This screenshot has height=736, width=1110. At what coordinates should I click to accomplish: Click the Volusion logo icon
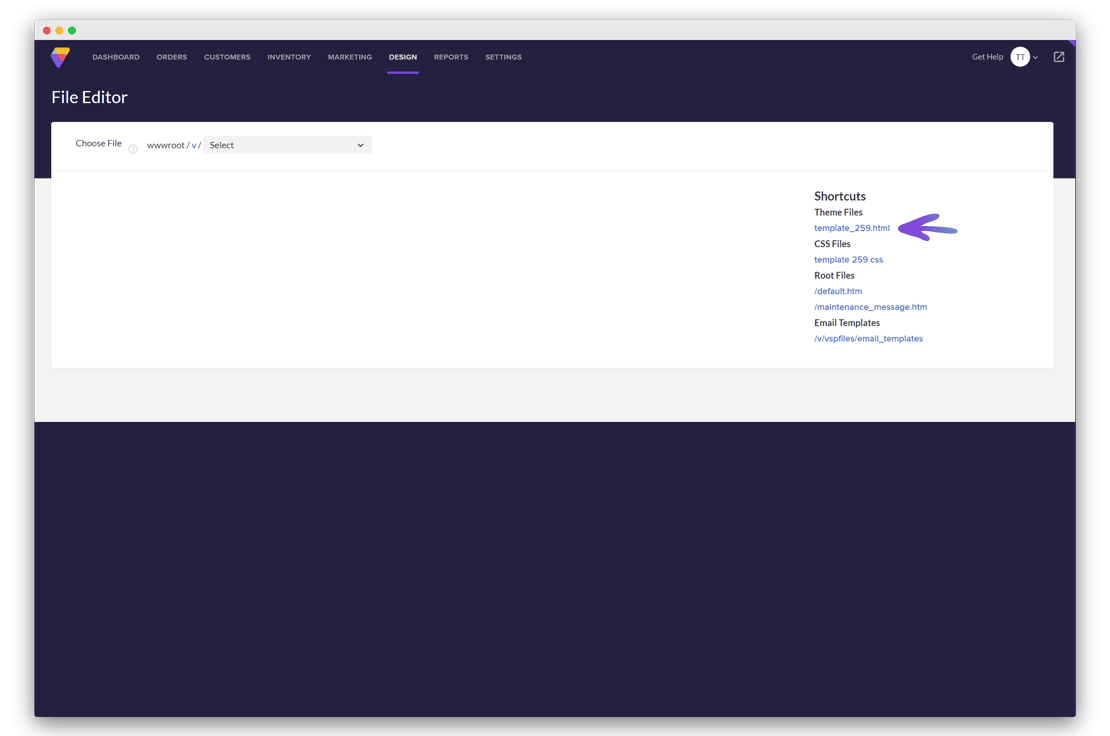click(59, 57)
